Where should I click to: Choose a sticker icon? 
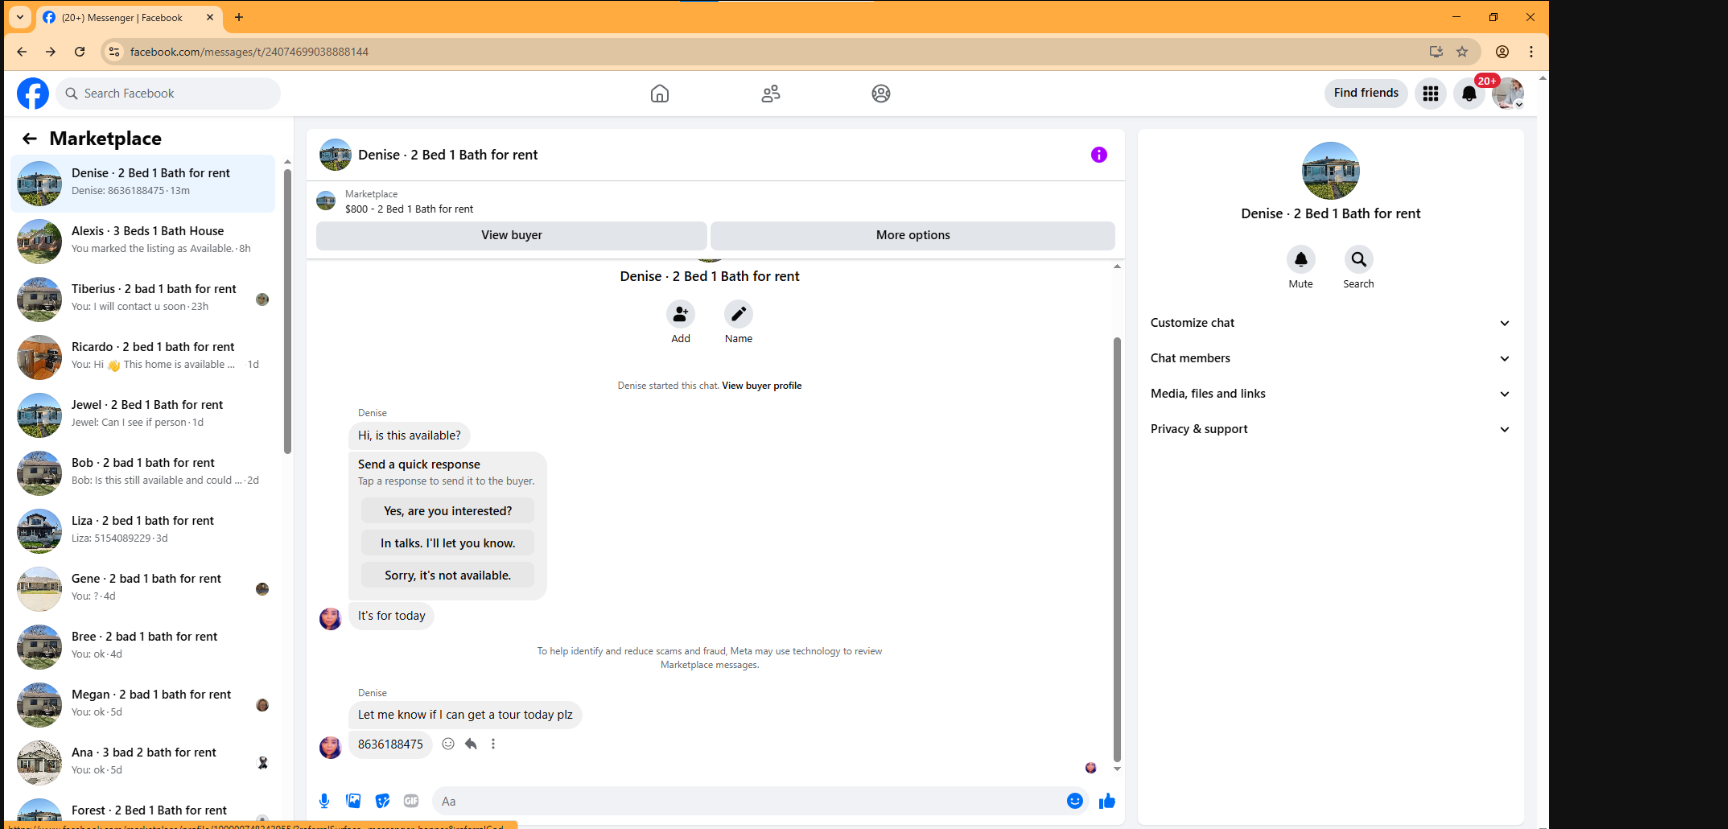(382, 801)
